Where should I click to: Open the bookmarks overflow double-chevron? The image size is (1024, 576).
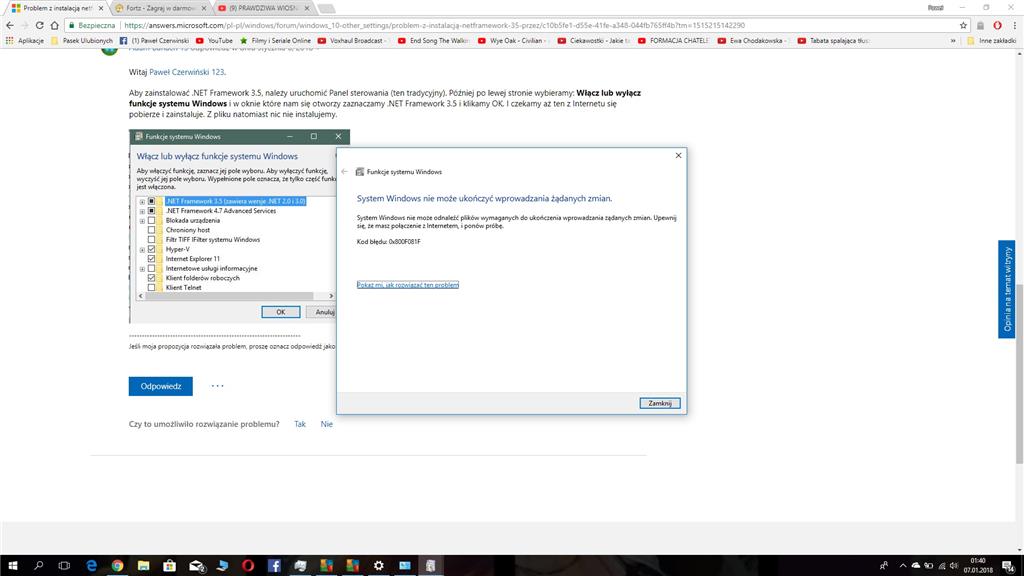pos(953,40)
